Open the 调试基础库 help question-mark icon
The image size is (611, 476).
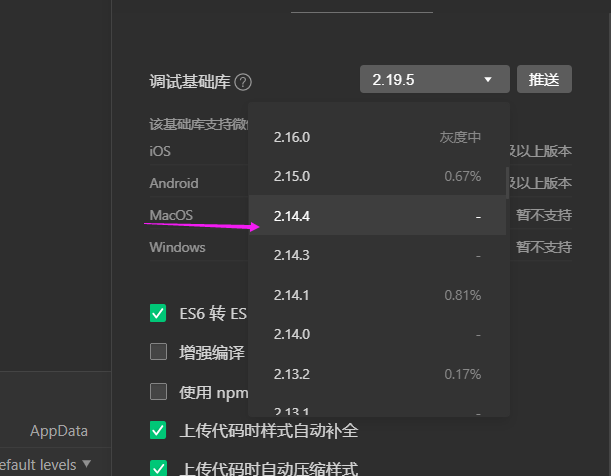coord(243,82)
